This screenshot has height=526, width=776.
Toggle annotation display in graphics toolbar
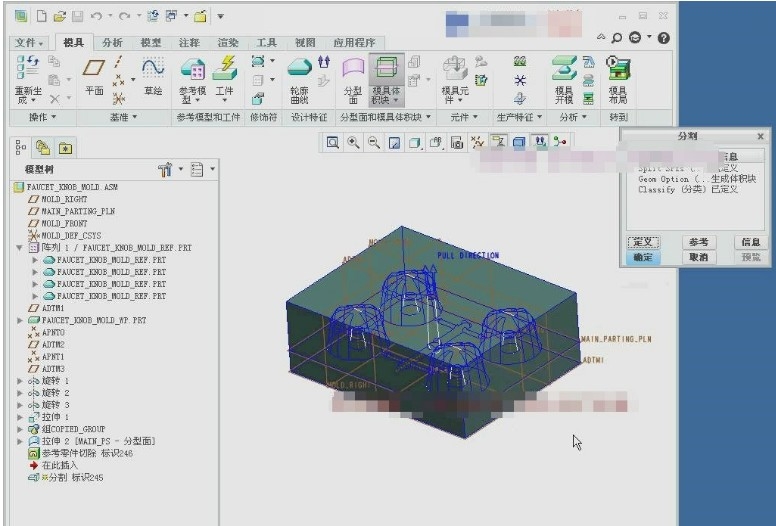(x=498, y=143)
